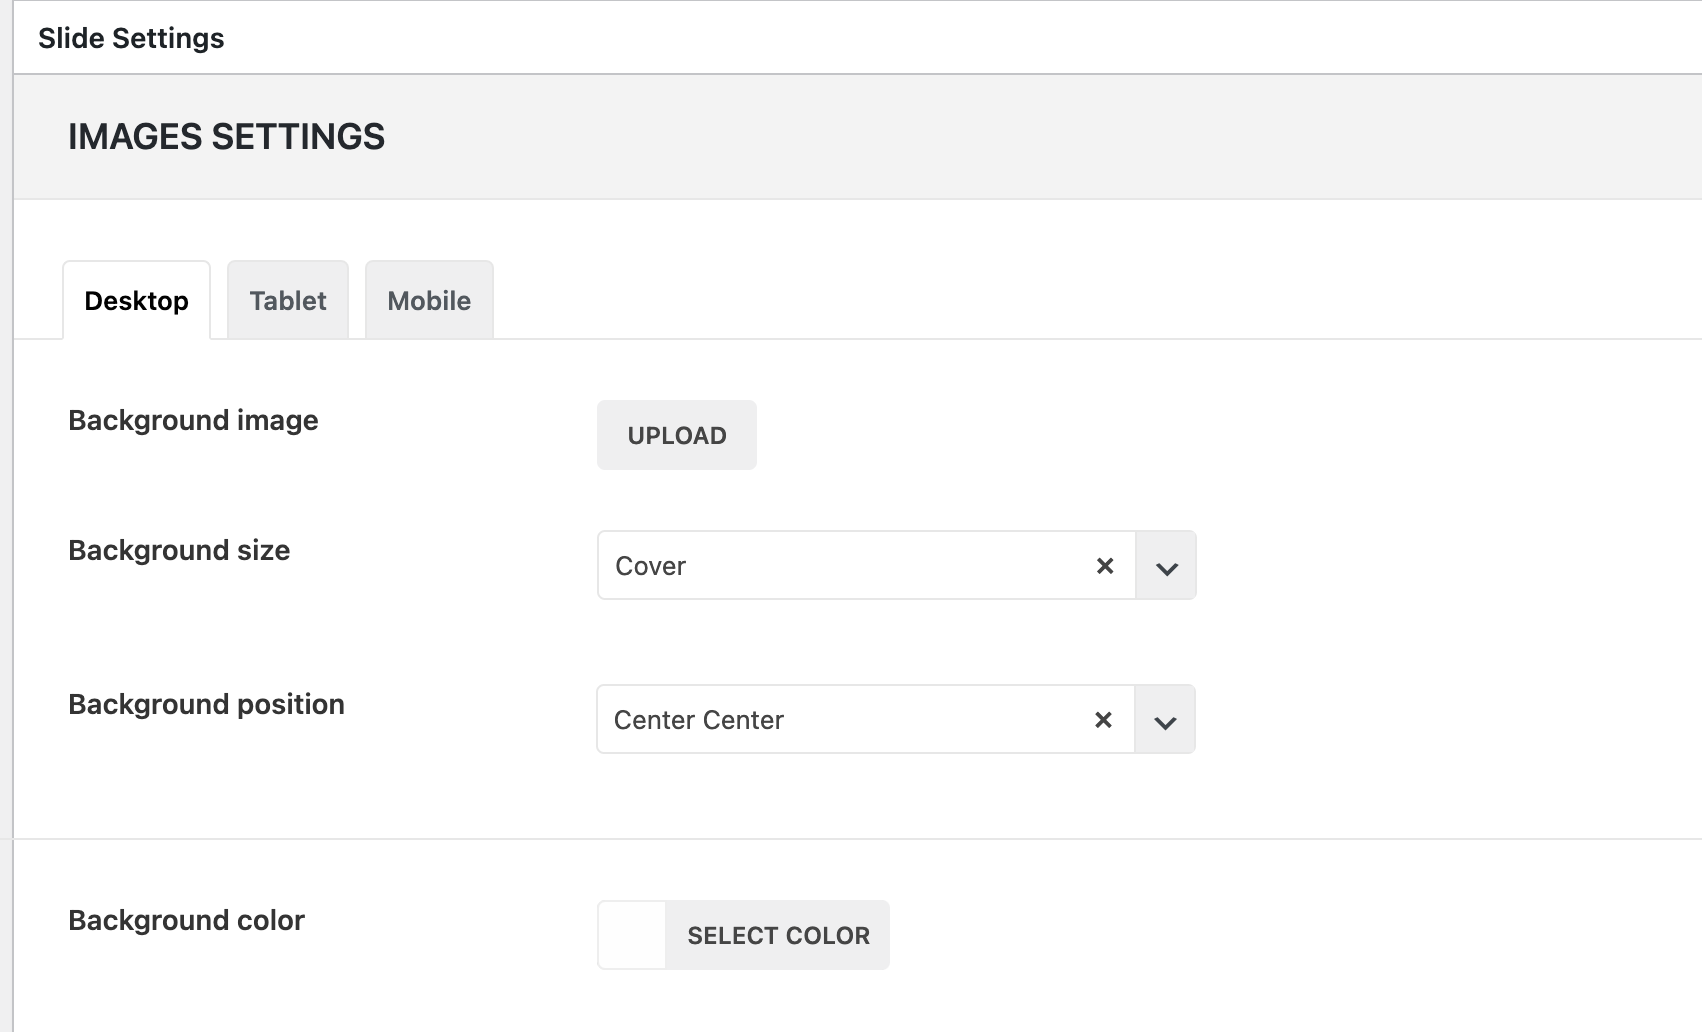Viewport: 1702px width, 1032px height.
Task: Clear the Center Center position value
Action: coord(1103,720)
